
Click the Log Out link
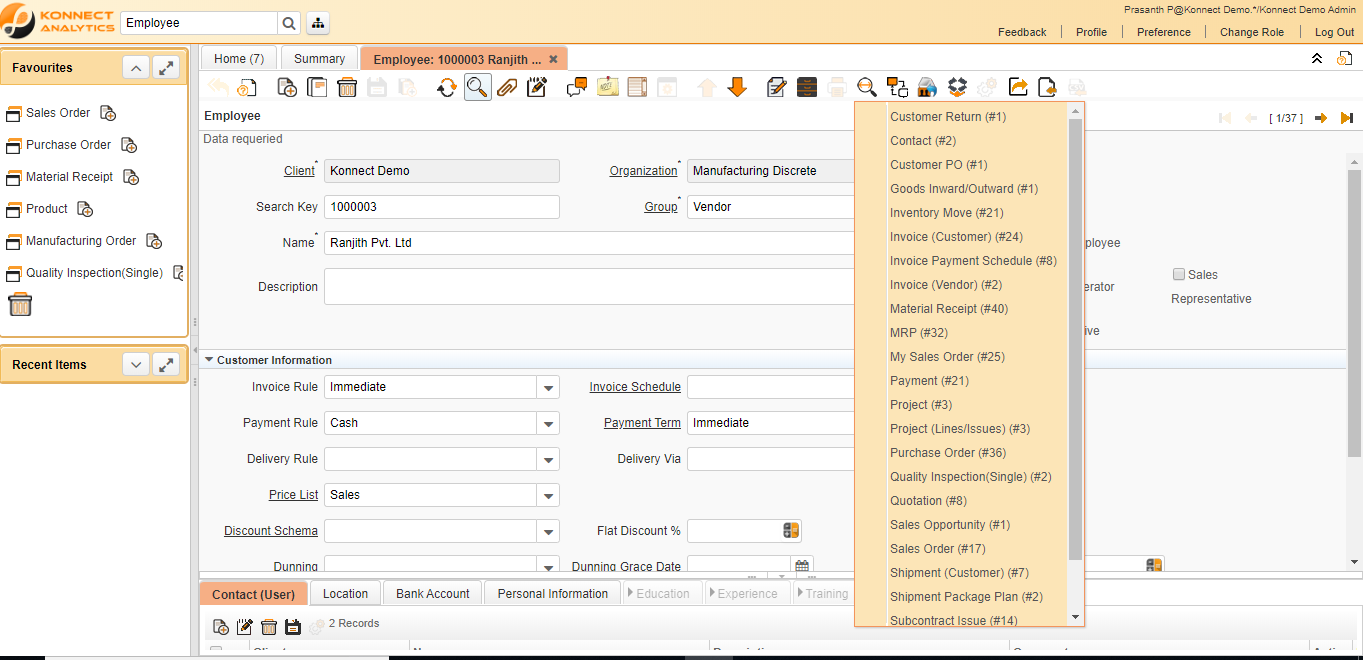[1334, 31]
